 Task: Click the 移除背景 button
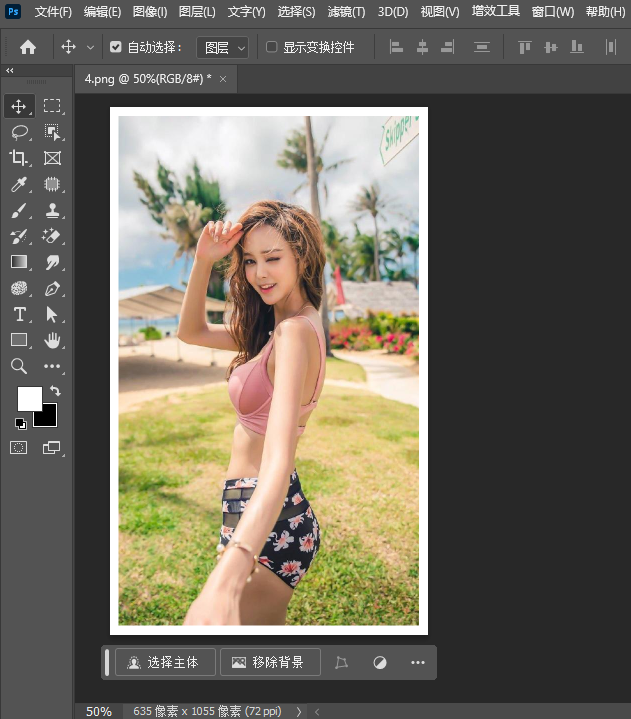click(x=270, y=662)
